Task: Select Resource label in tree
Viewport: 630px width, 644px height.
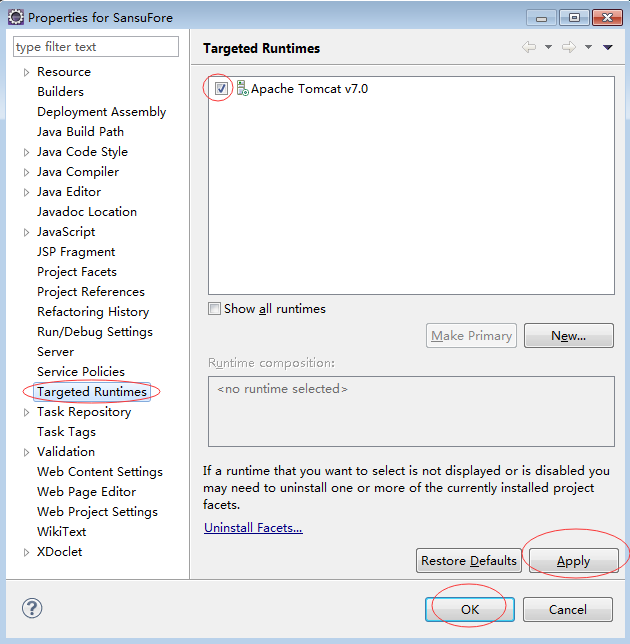Action: [64, 72]
